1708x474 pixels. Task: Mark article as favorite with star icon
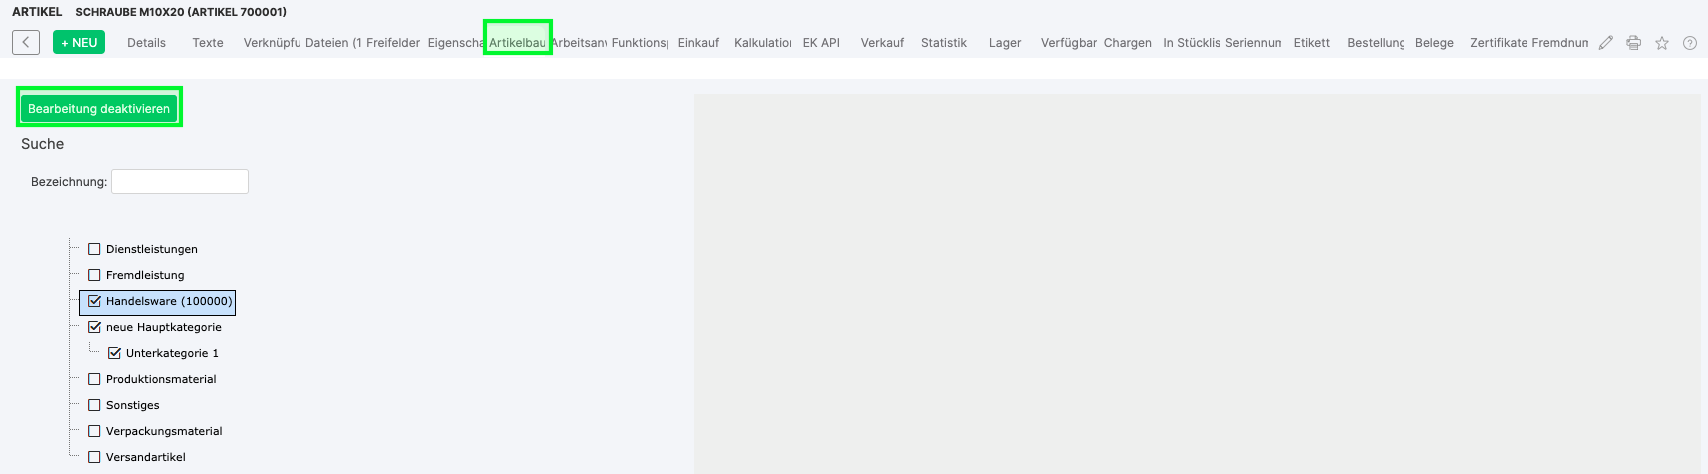tap(1661, 43)
